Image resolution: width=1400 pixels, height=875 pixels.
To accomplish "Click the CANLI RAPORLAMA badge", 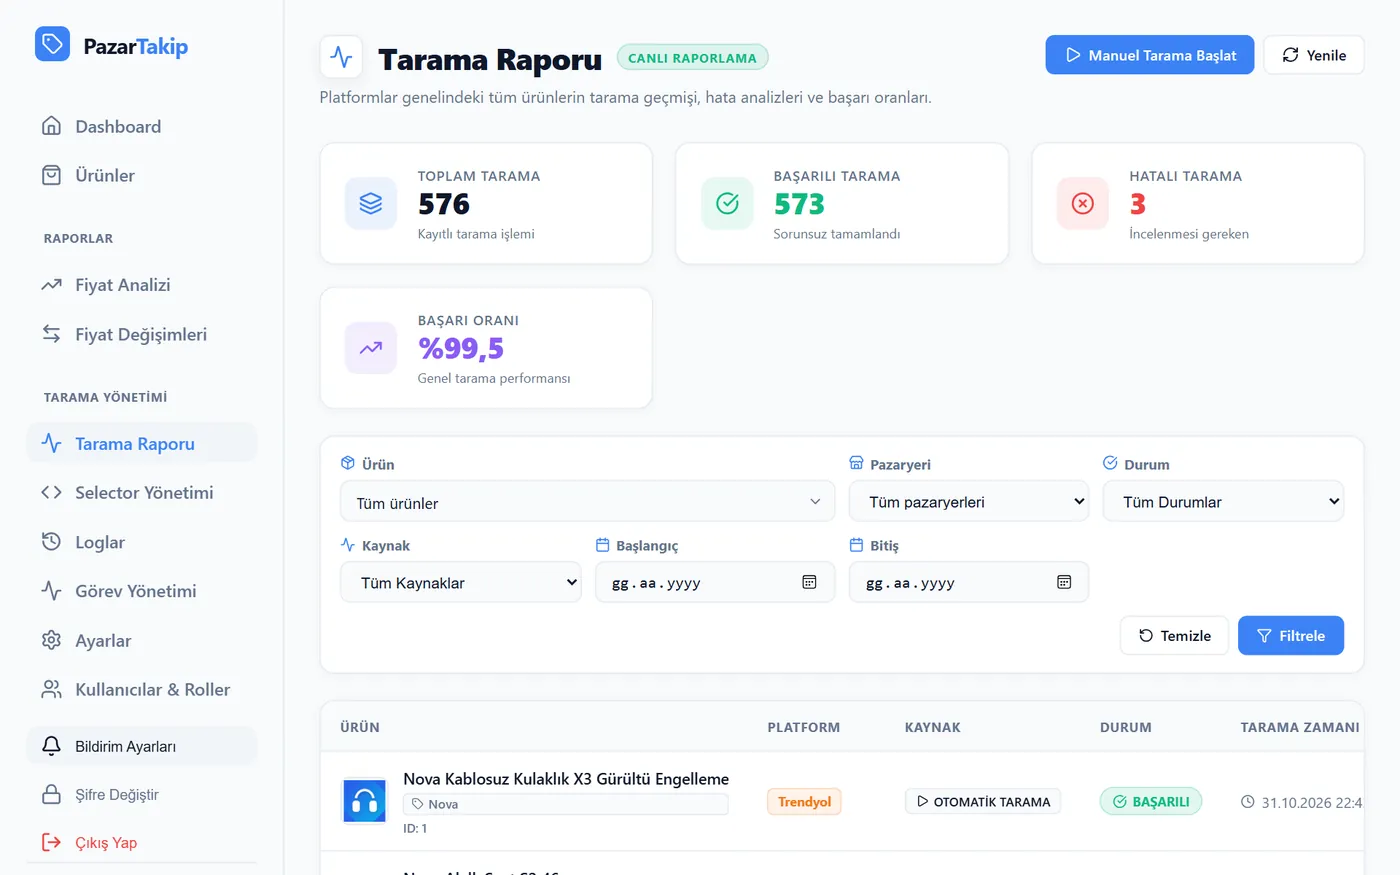I will pos(693,58).
